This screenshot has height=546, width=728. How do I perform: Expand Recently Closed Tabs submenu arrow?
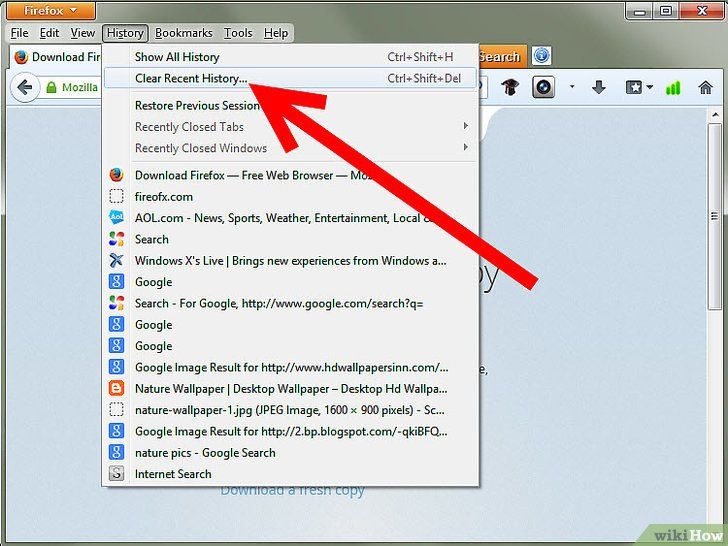click(x=465, y=126)
